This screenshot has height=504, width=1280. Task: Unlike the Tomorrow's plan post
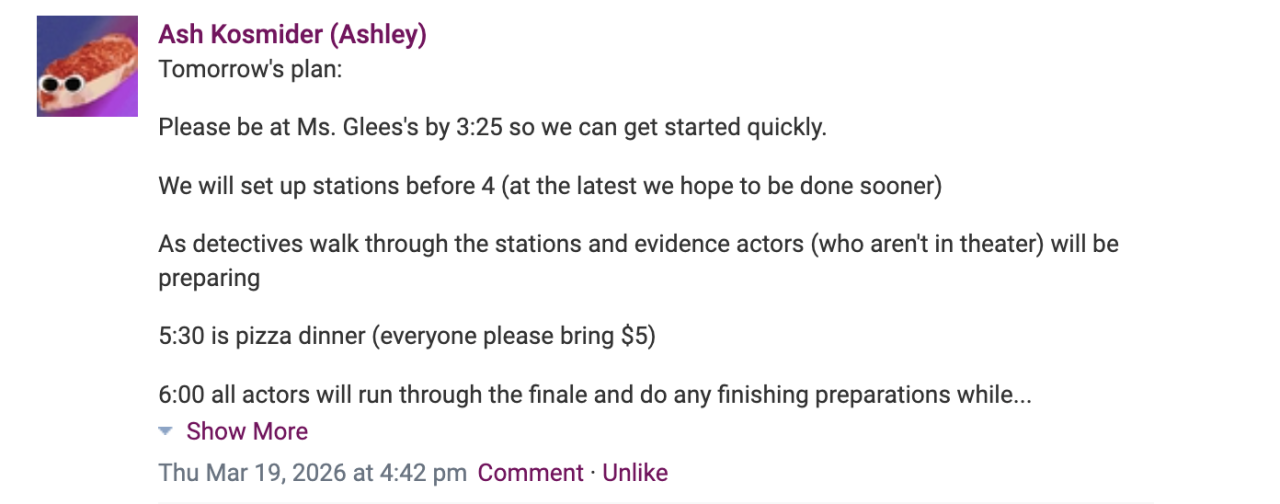[x=635, y=473]
